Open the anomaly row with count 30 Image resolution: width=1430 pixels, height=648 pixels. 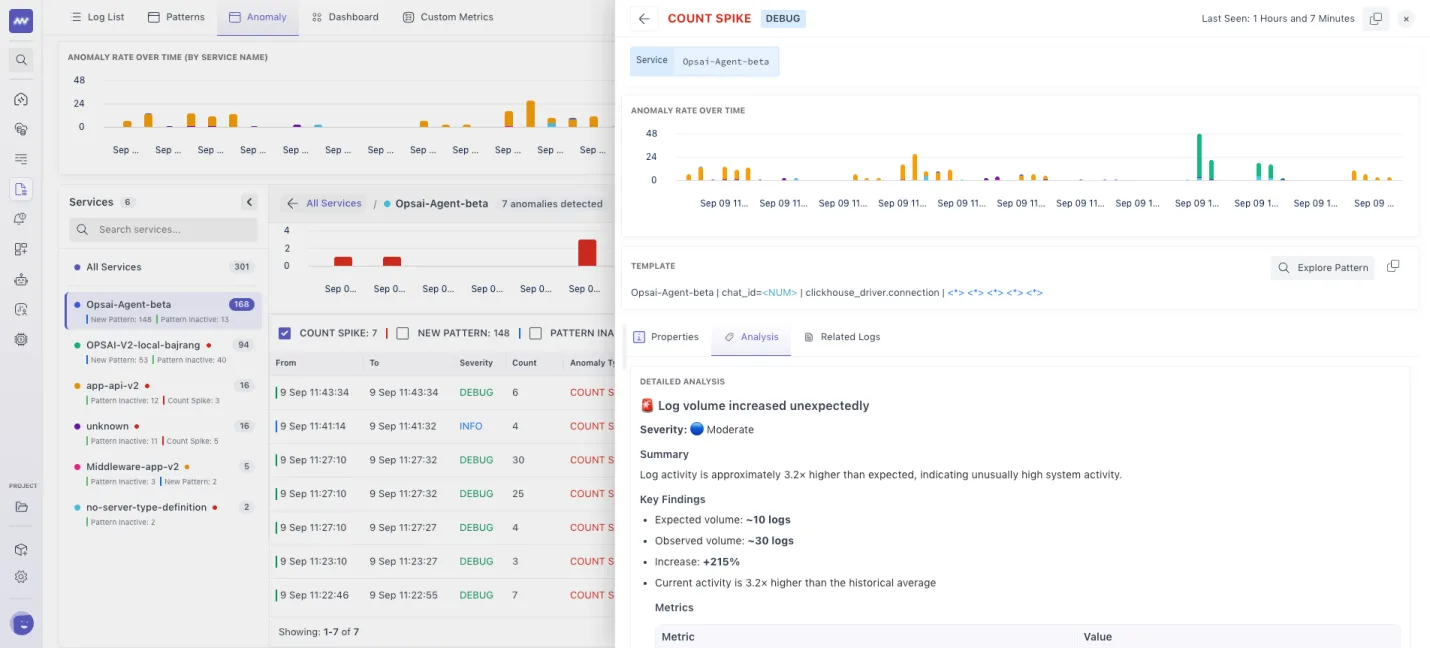coord(443,460)
